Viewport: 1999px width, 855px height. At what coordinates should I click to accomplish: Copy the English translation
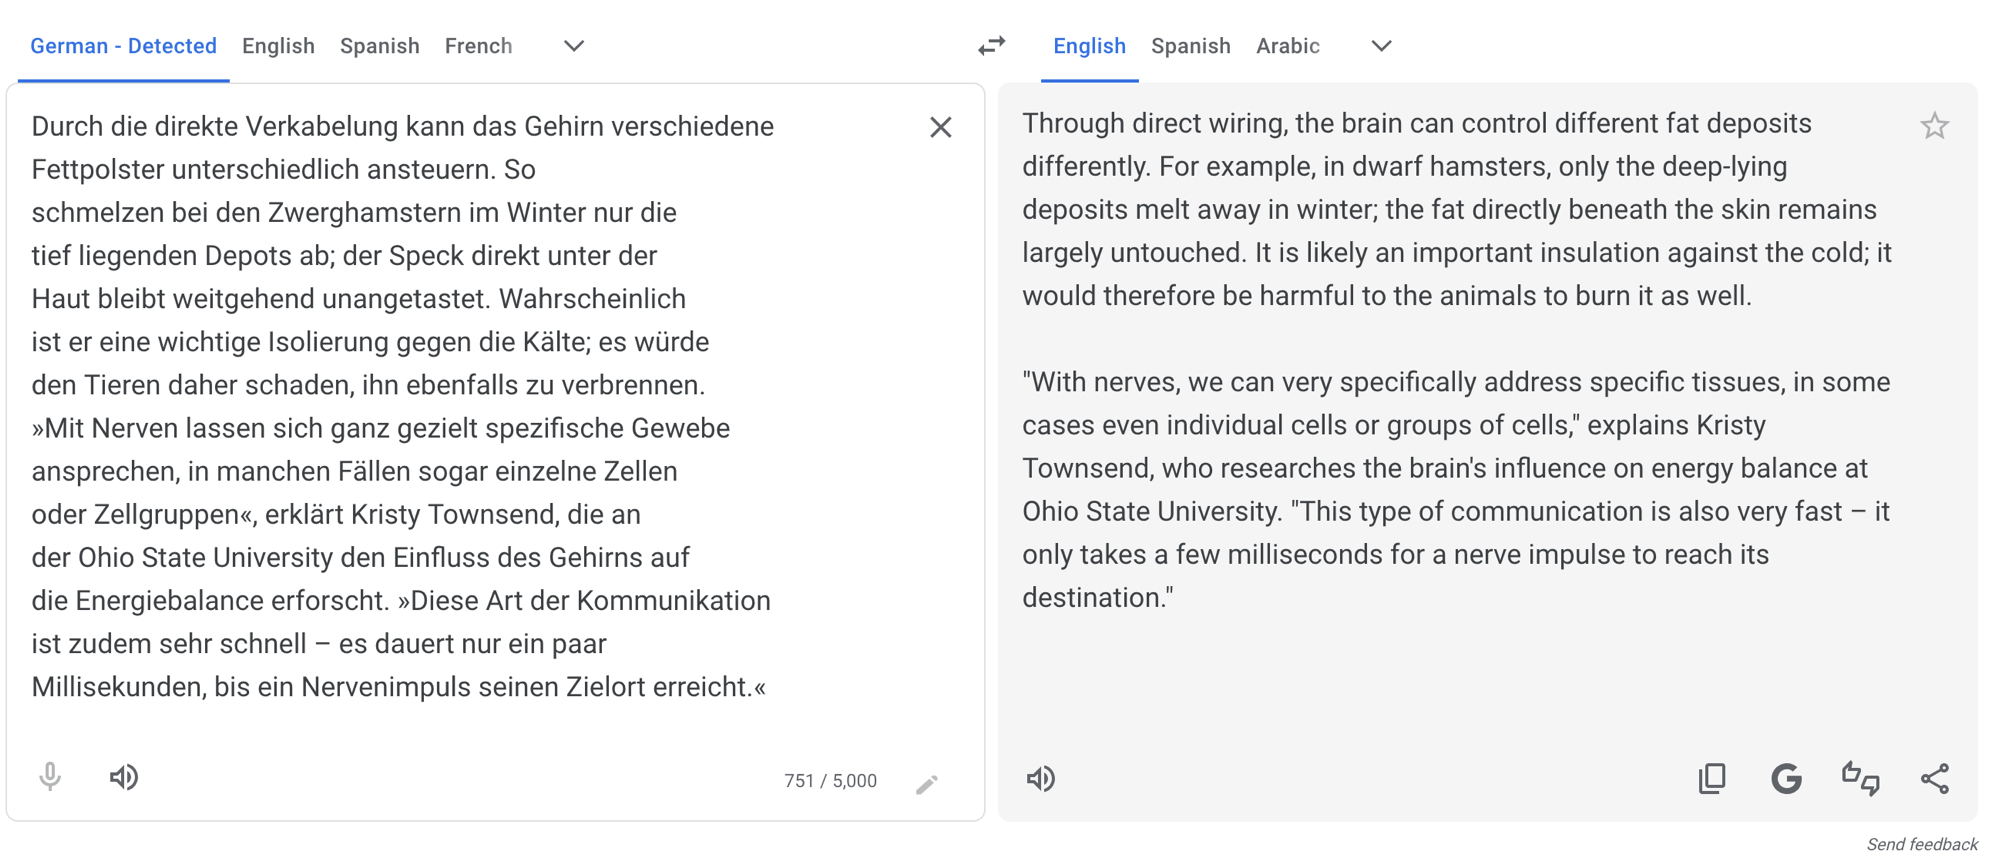coord(1712,778)
